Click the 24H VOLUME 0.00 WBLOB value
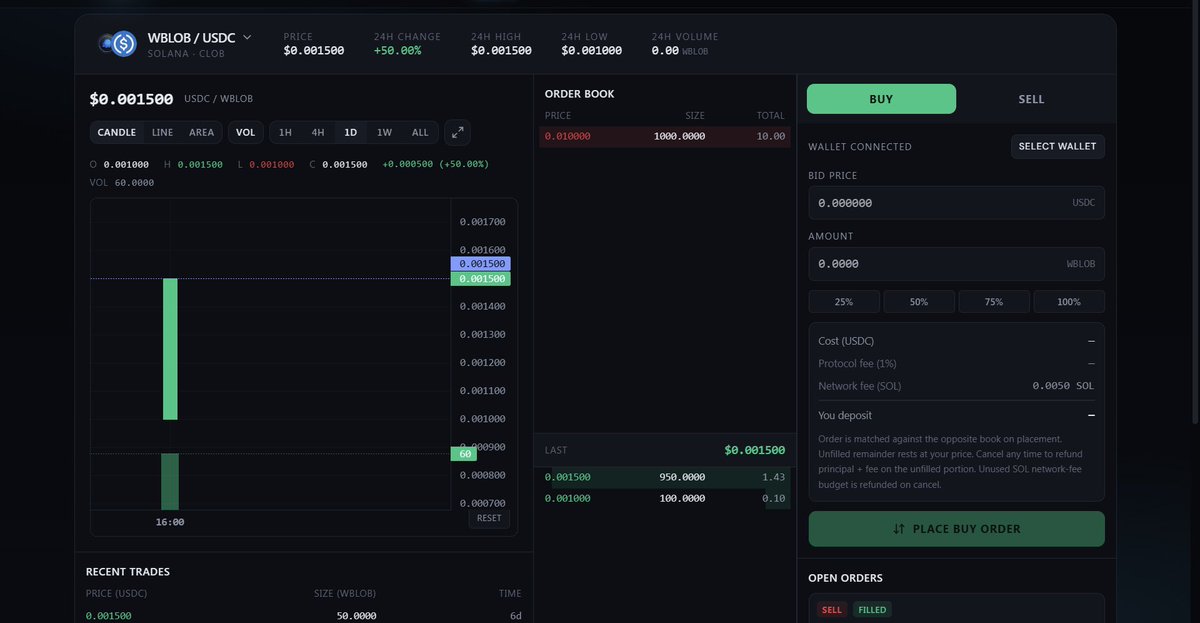Image resolution: width=1200 pixels, height=623 pixels. [679, 50]
